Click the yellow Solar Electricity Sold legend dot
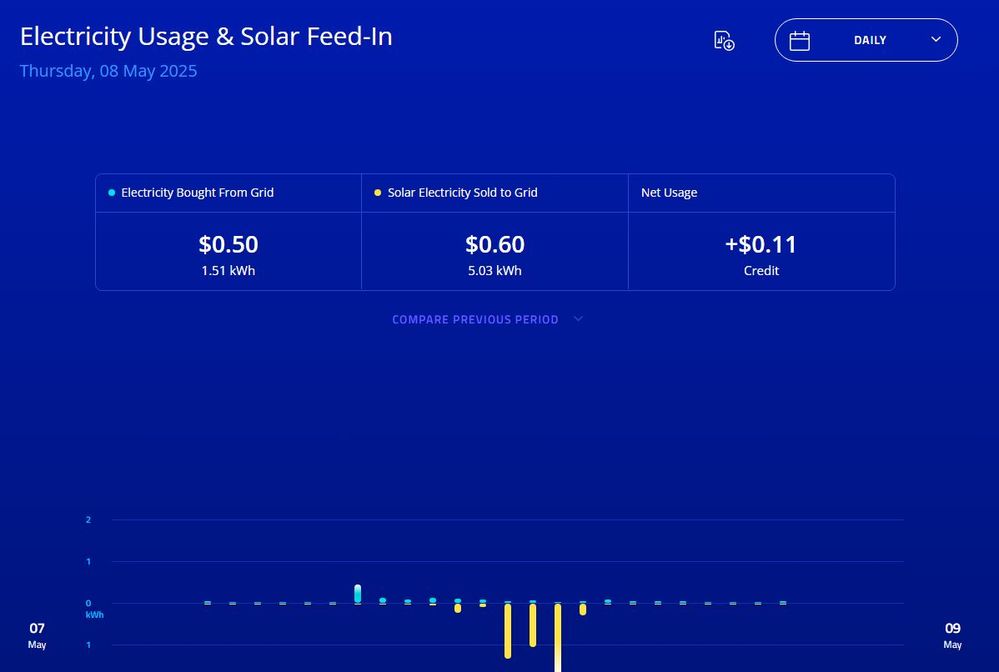The image size is (999, 672). click(x=377, y=192)
